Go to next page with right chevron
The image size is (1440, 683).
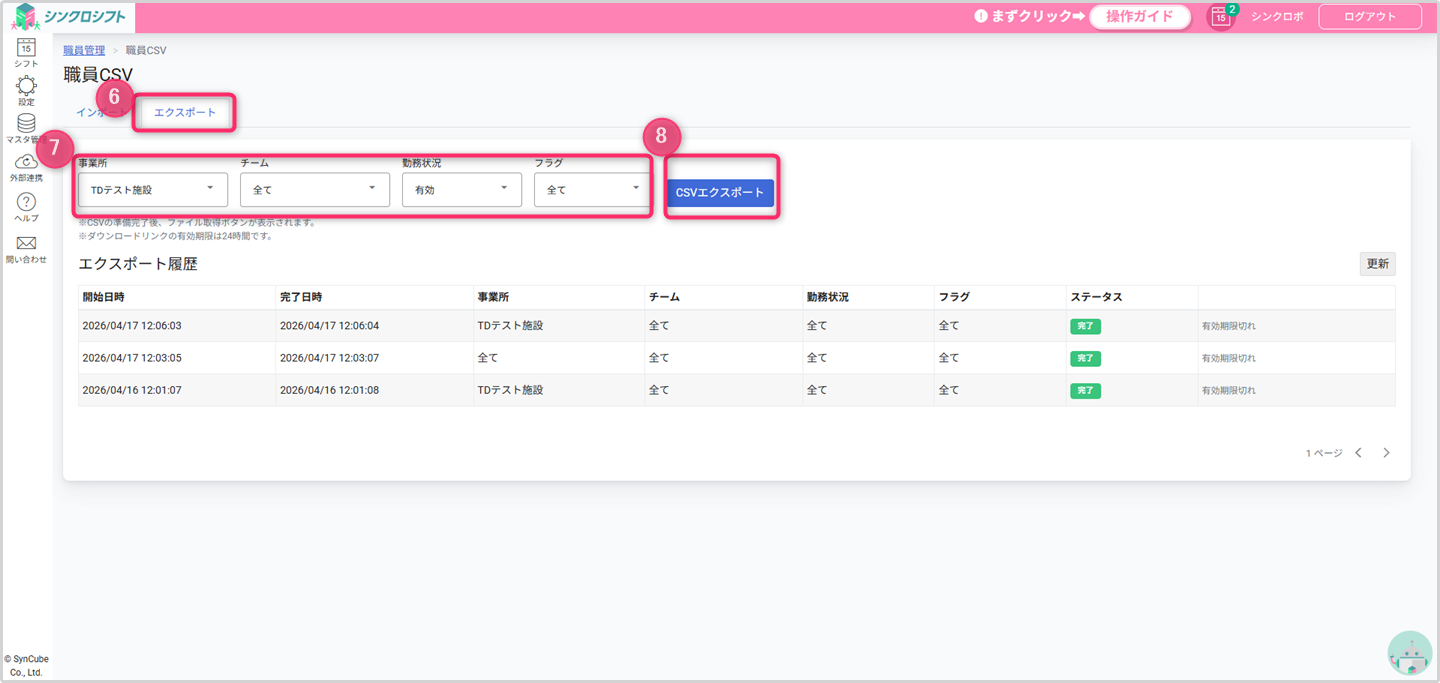(1386, 453)
